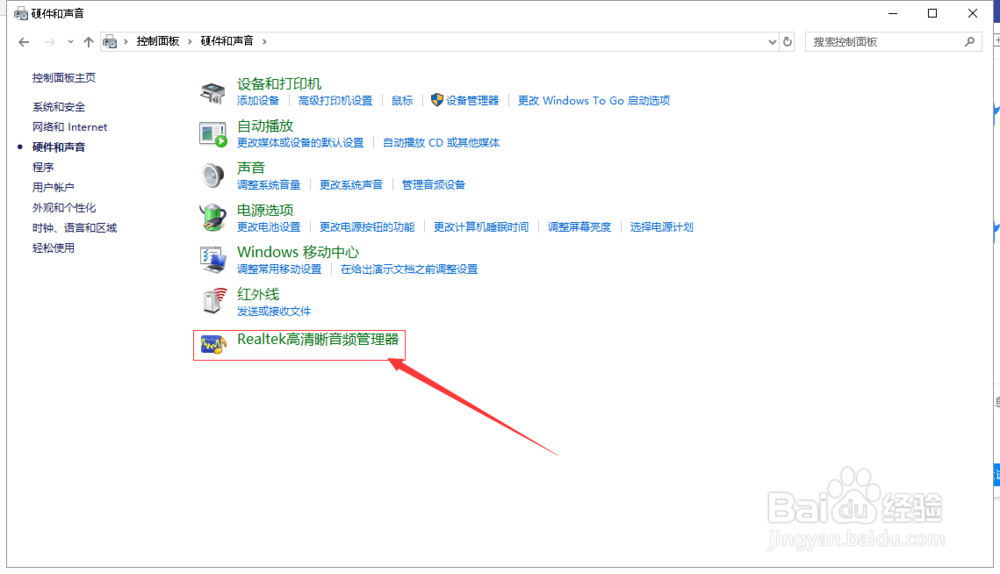Open 红外线 heading
Screen dimensions: 1000x574
pos(258,294)
